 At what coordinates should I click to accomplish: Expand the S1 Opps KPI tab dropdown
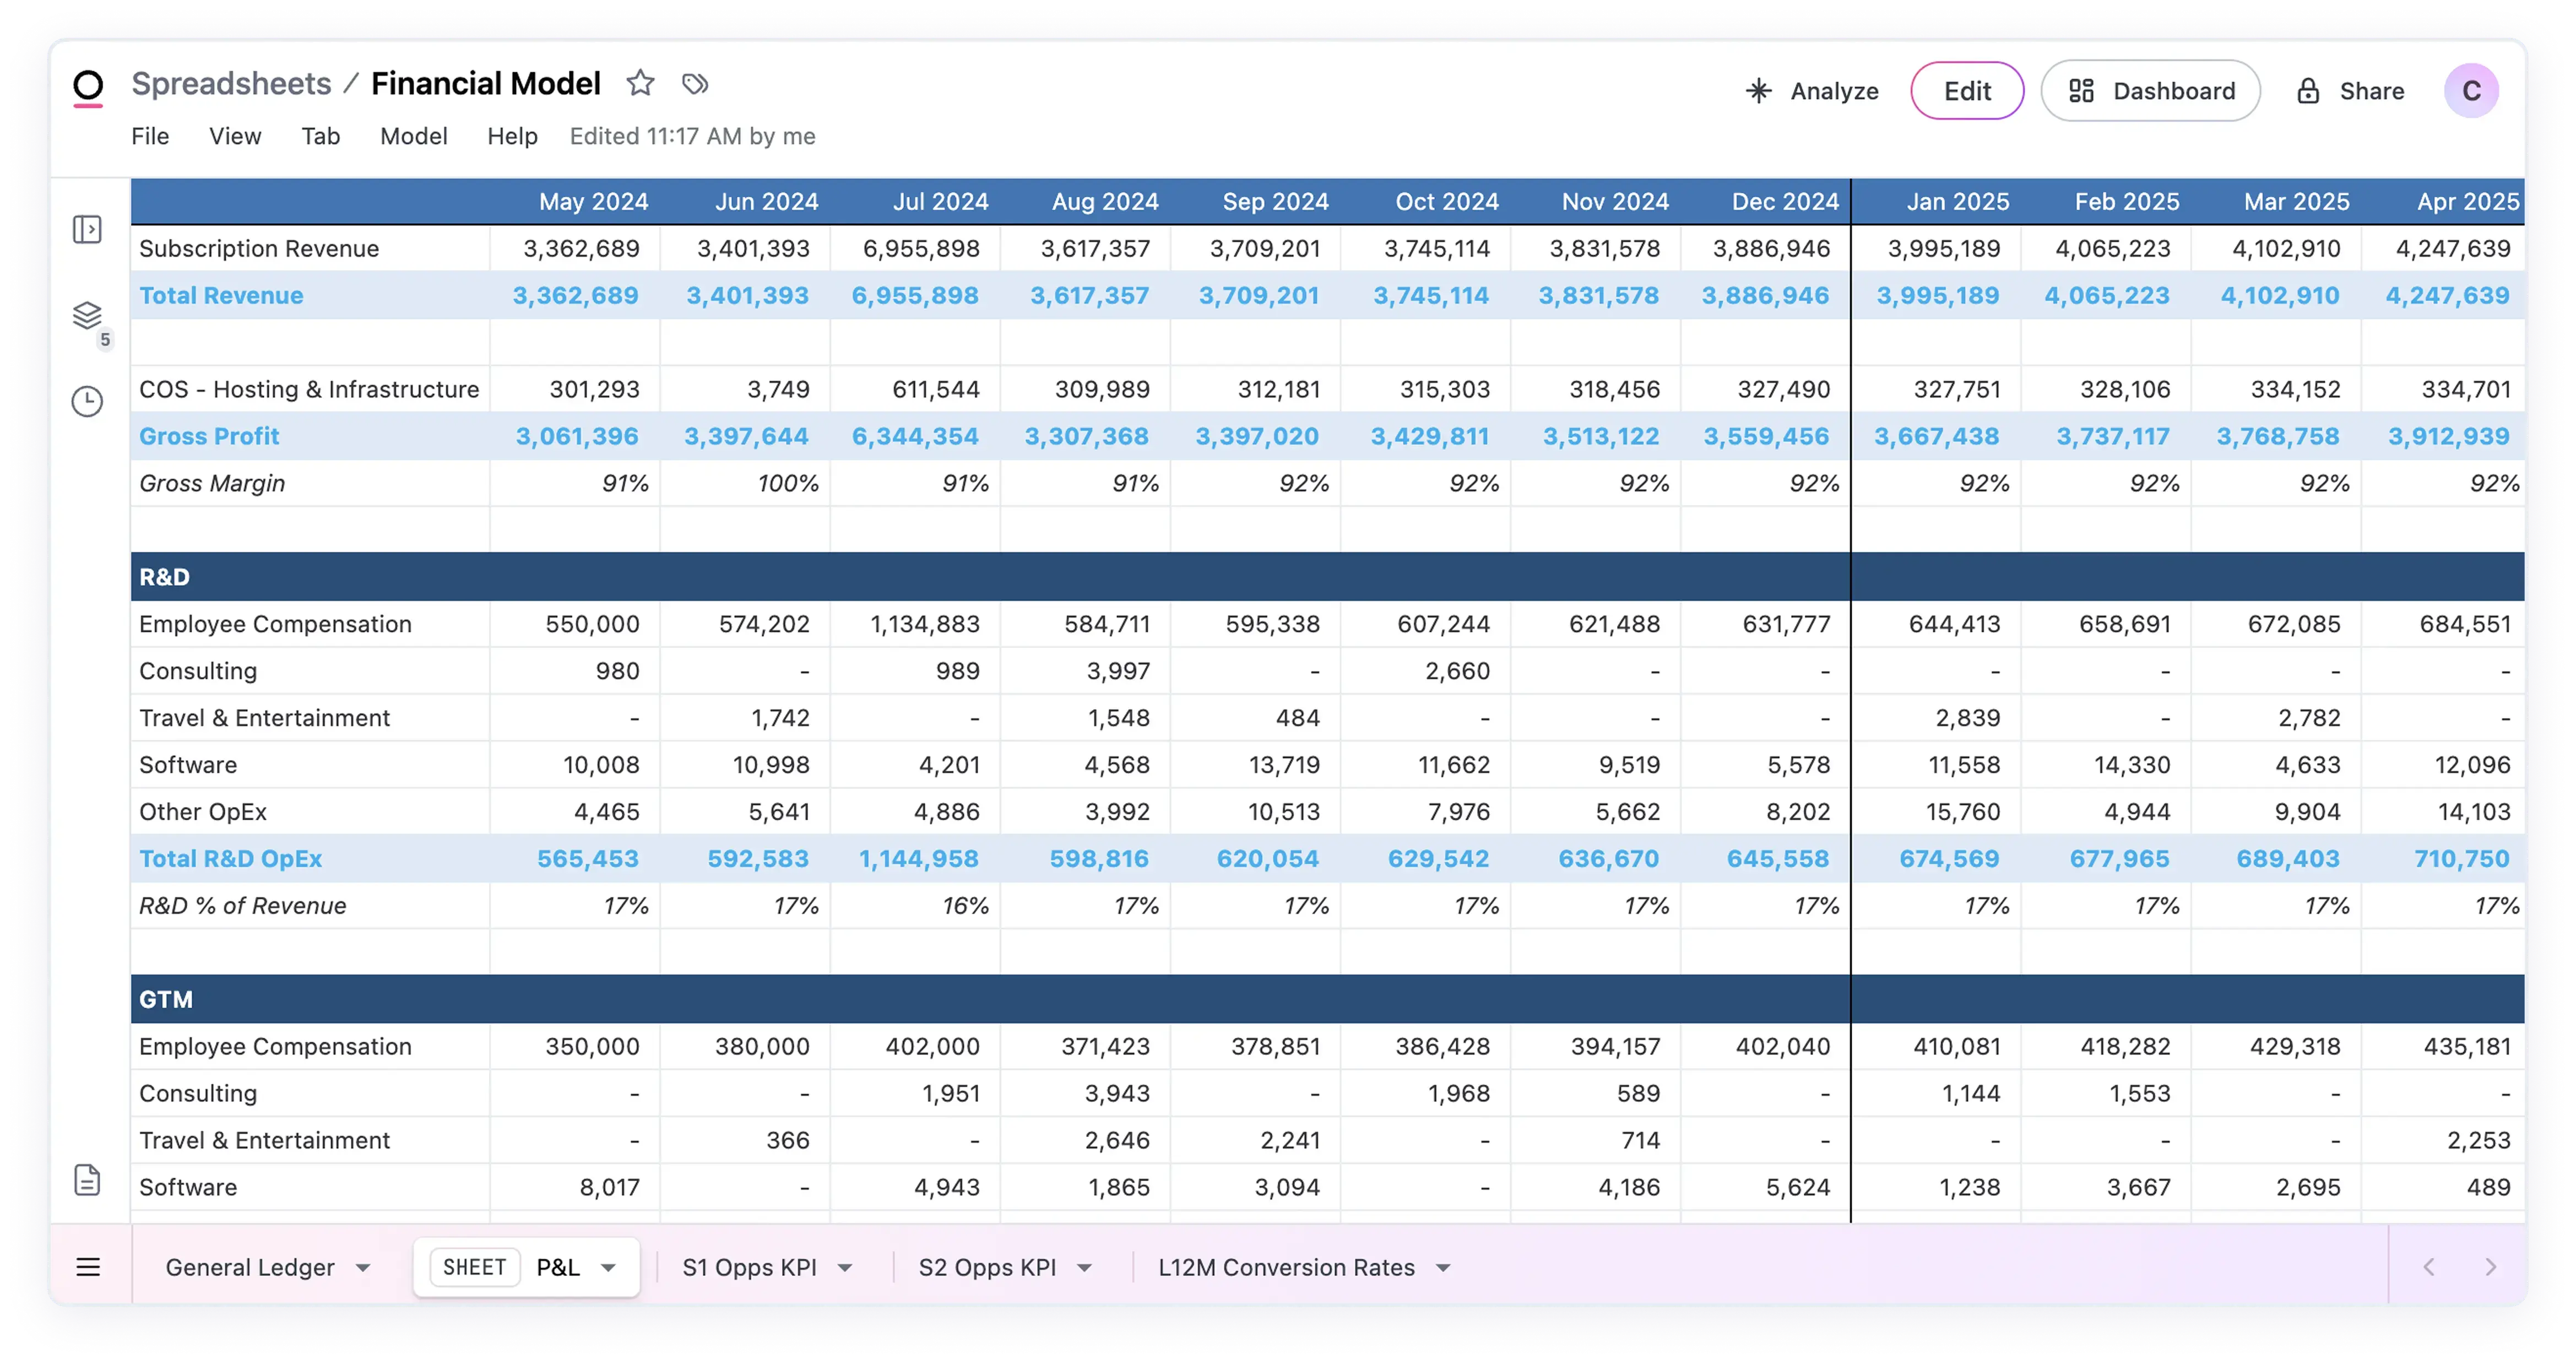[845, 1268]
